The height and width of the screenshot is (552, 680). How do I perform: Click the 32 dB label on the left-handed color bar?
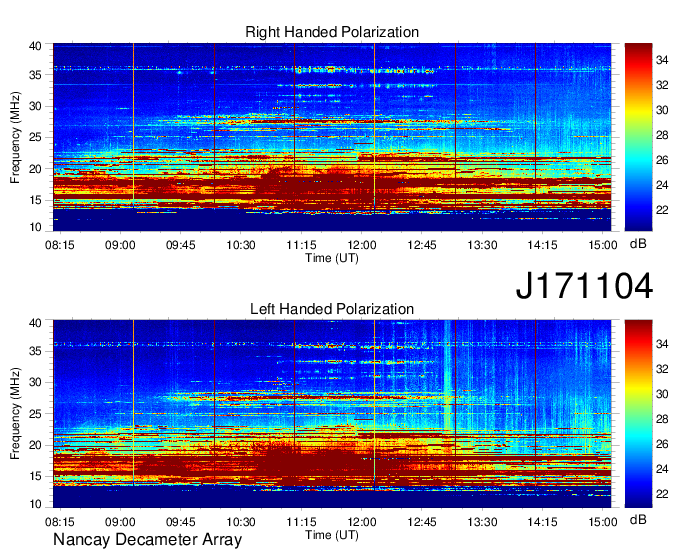tap(662, 369)
